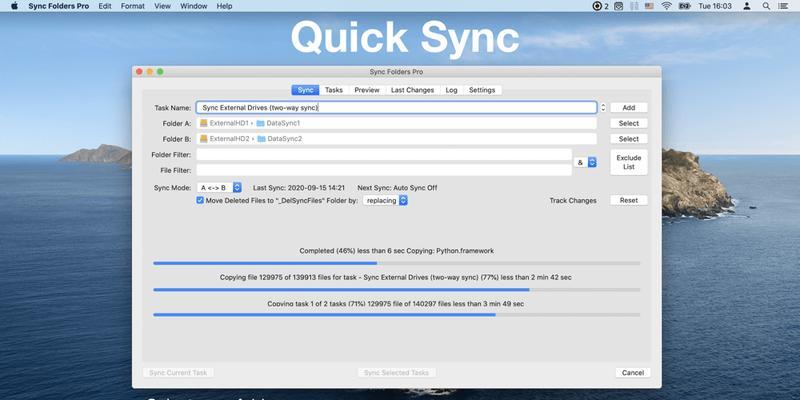Click the Sync Current Task button
Screen dimensions: 800x400
point(178,372)
